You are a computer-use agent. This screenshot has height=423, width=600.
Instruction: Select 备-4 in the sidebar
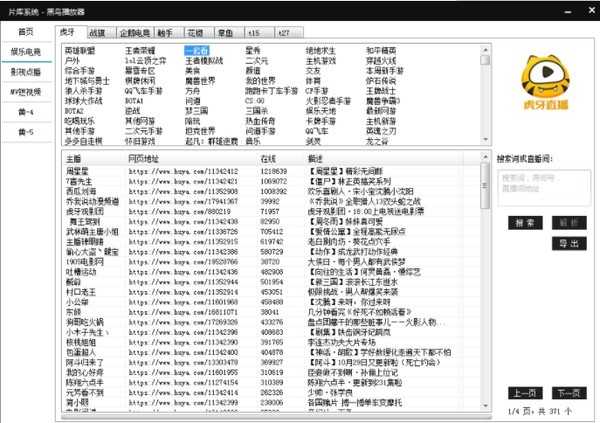pos(26,112)
